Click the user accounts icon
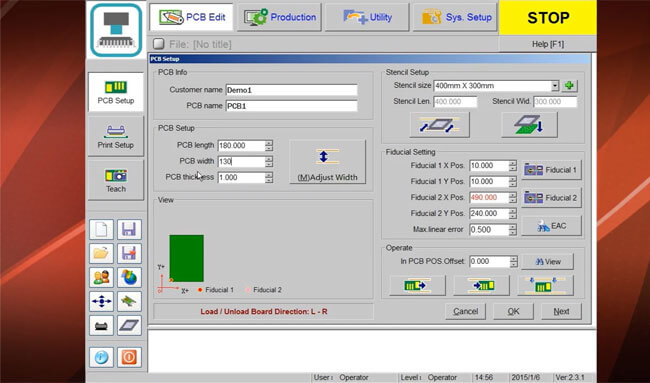650x383 pixels. point(102,277)
